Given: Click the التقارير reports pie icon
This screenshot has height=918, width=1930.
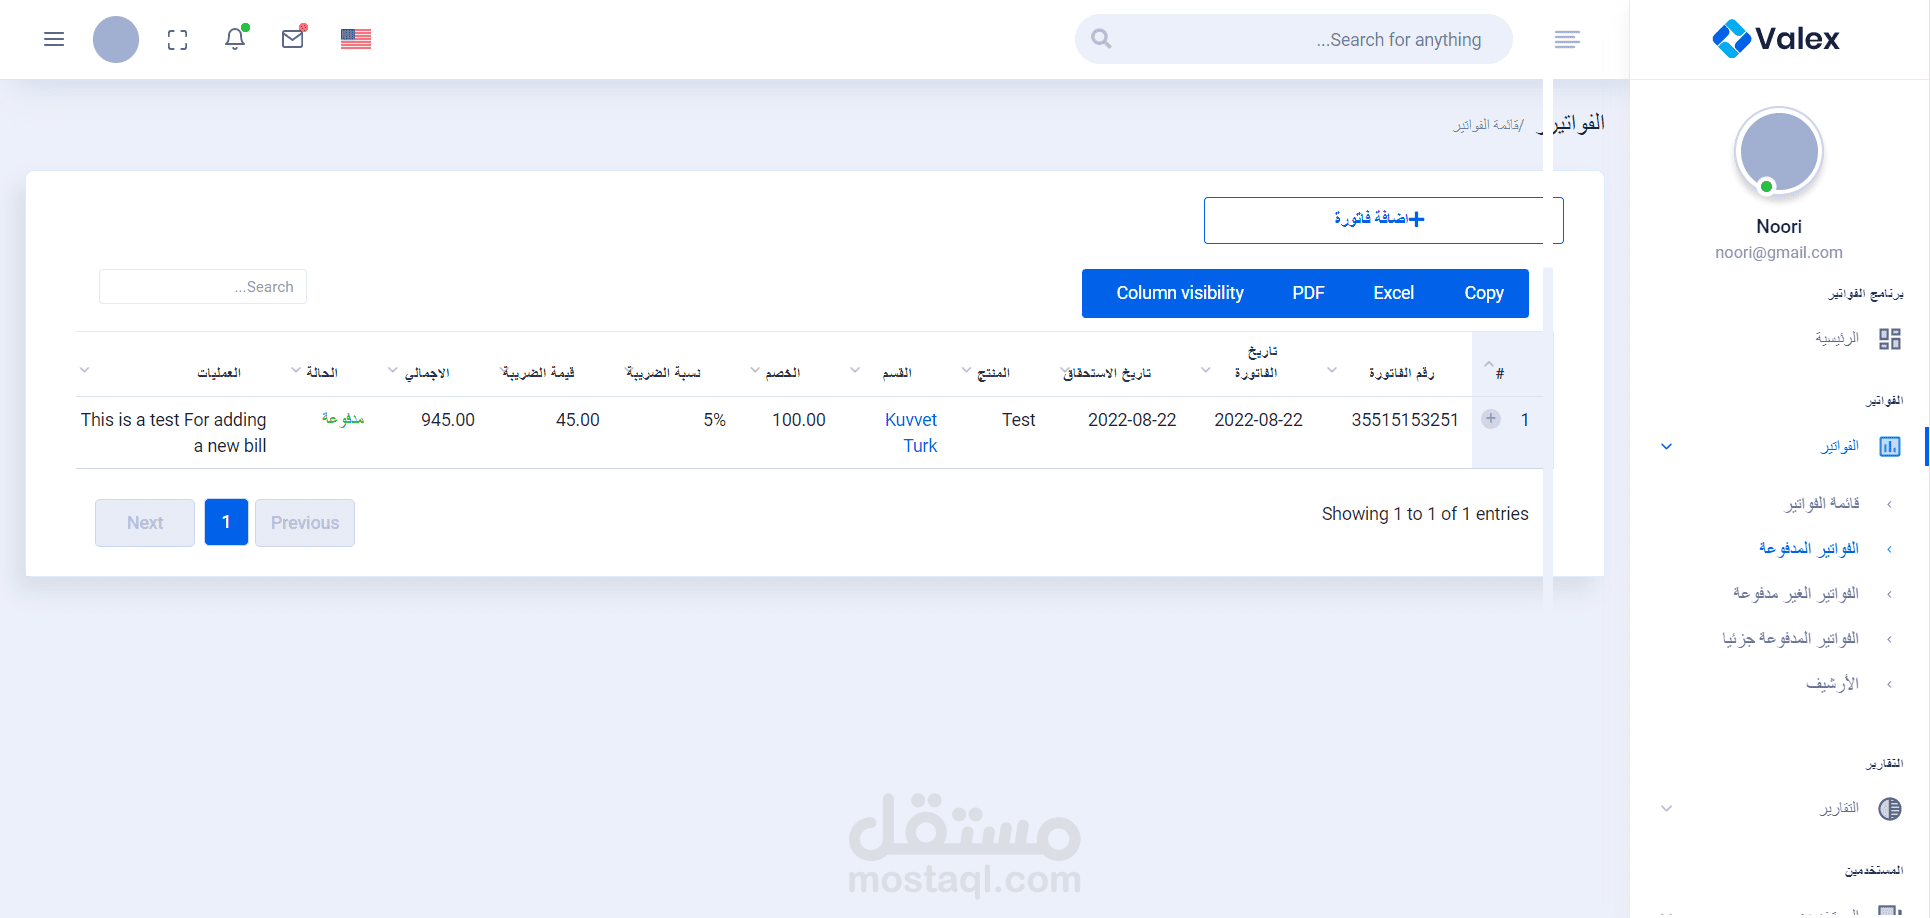Looking at the screenshot, I should [1890, 809].
